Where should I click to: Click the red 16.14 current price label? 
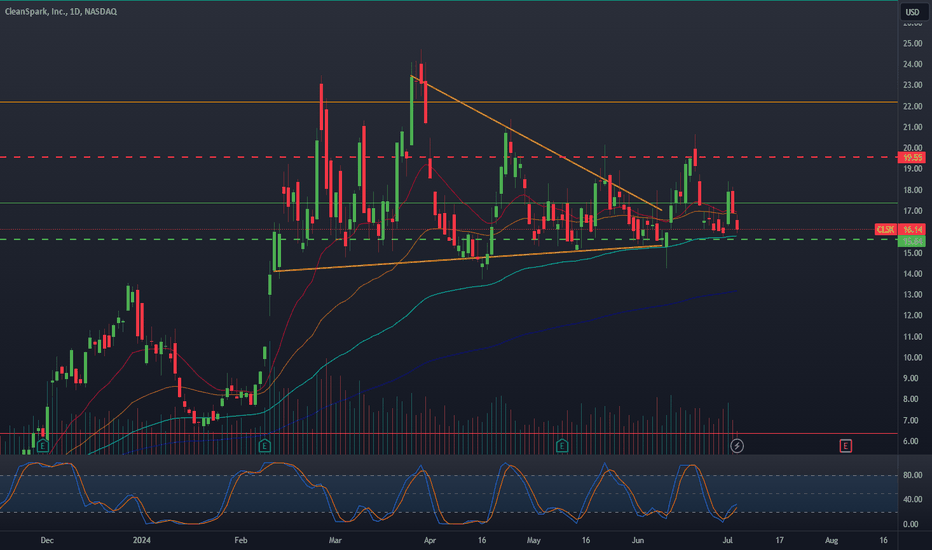[912, 229]
